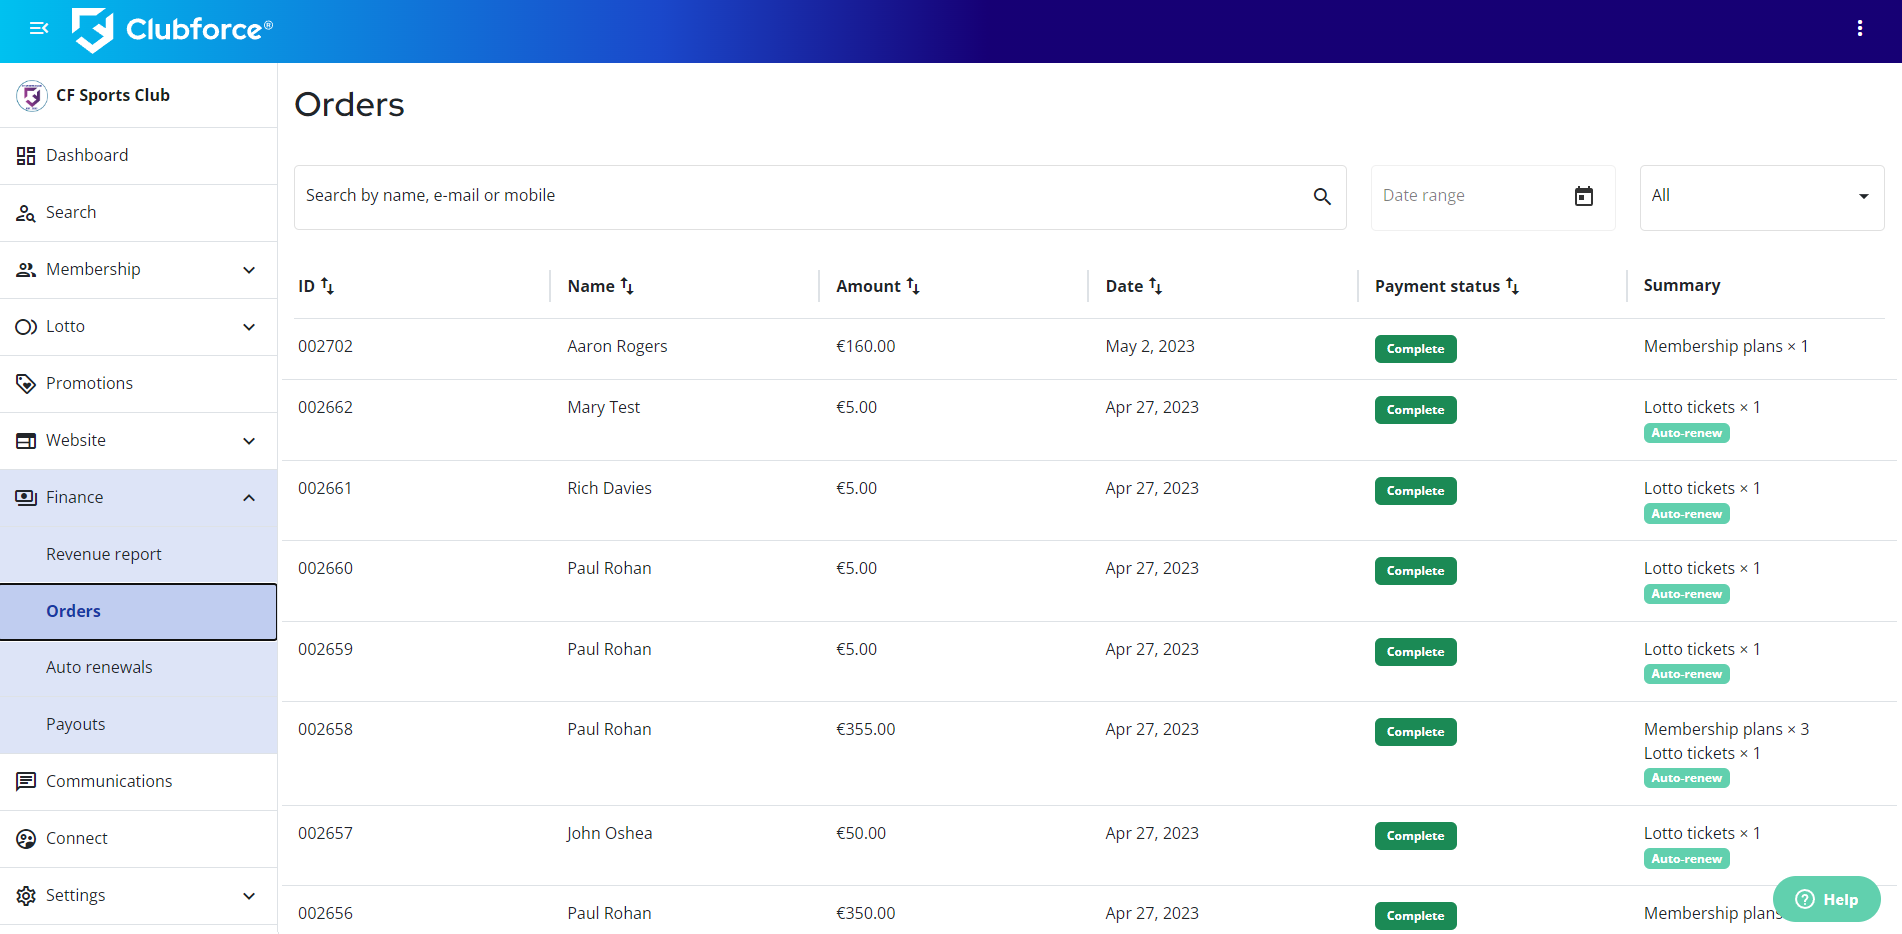
Task: Open the All status filter dropdown
Action: (x=1761, y=197)
